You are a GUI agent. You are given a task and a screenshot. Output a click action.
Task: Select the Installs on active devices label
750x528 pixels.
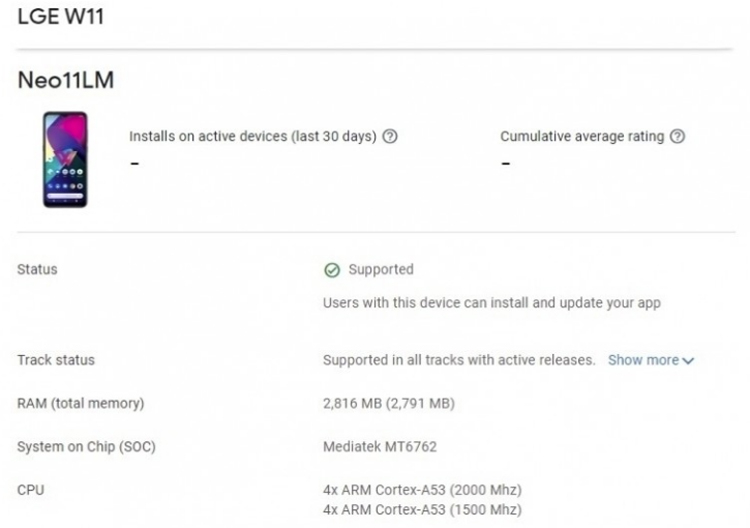pos(253,136)
